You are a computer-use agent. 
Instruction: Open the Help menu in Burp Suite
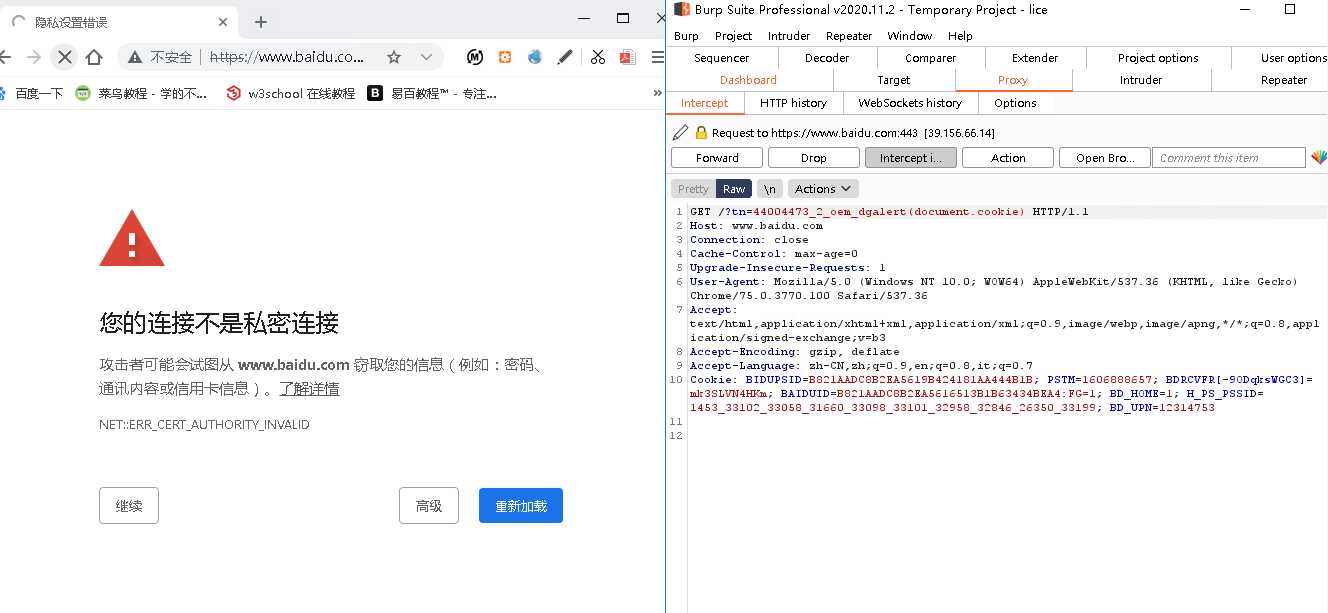(960, 36)
